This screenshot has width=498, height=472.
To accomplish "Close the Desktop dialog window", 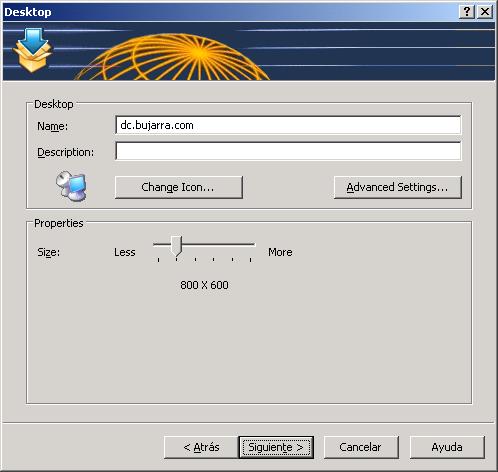I will (485, 12).
